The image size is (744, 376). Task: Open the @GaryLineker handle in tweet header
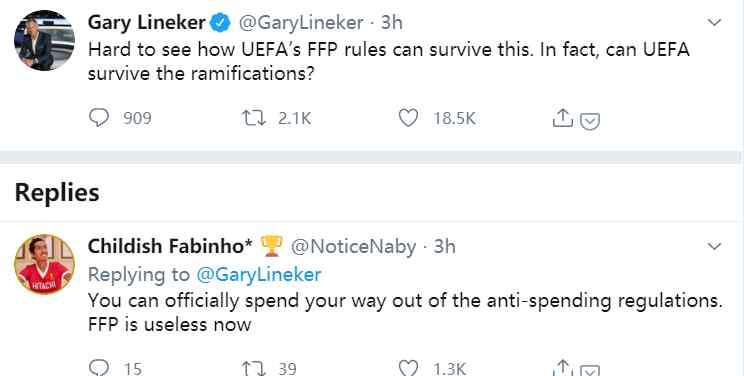point(301,23)
